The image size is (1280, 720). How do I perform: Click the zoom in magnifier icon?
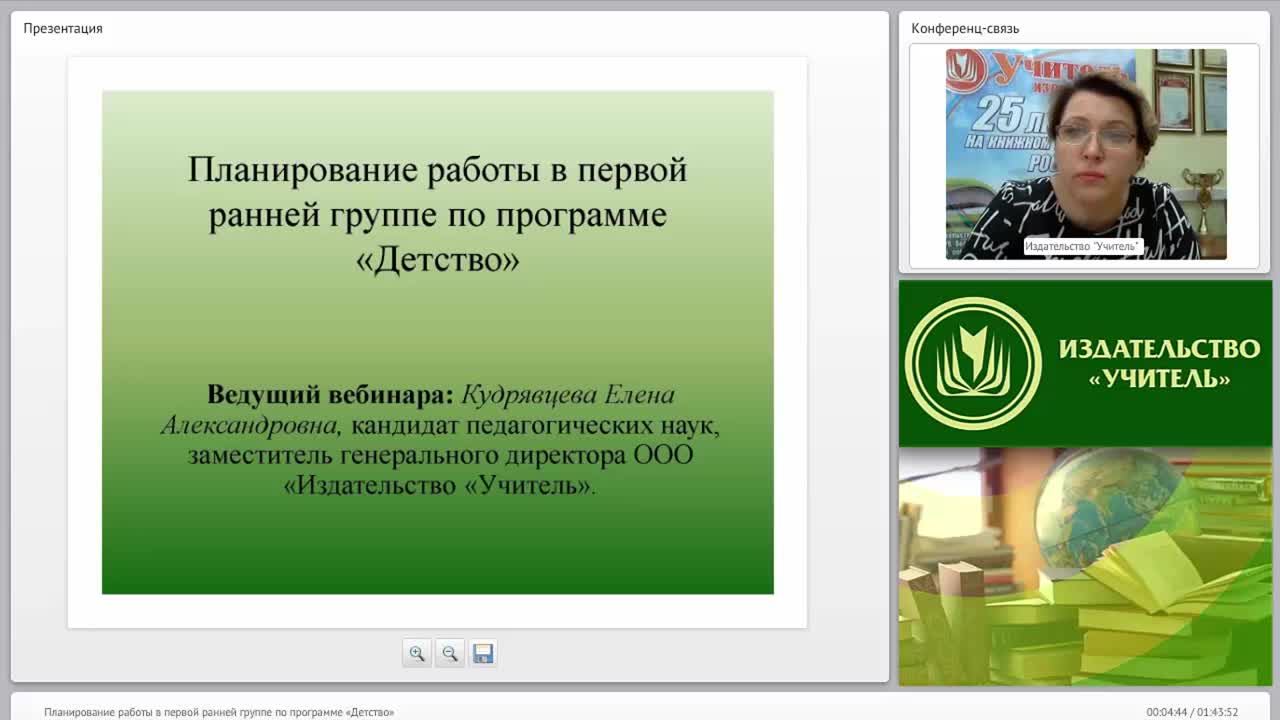[x=417, y=653]
